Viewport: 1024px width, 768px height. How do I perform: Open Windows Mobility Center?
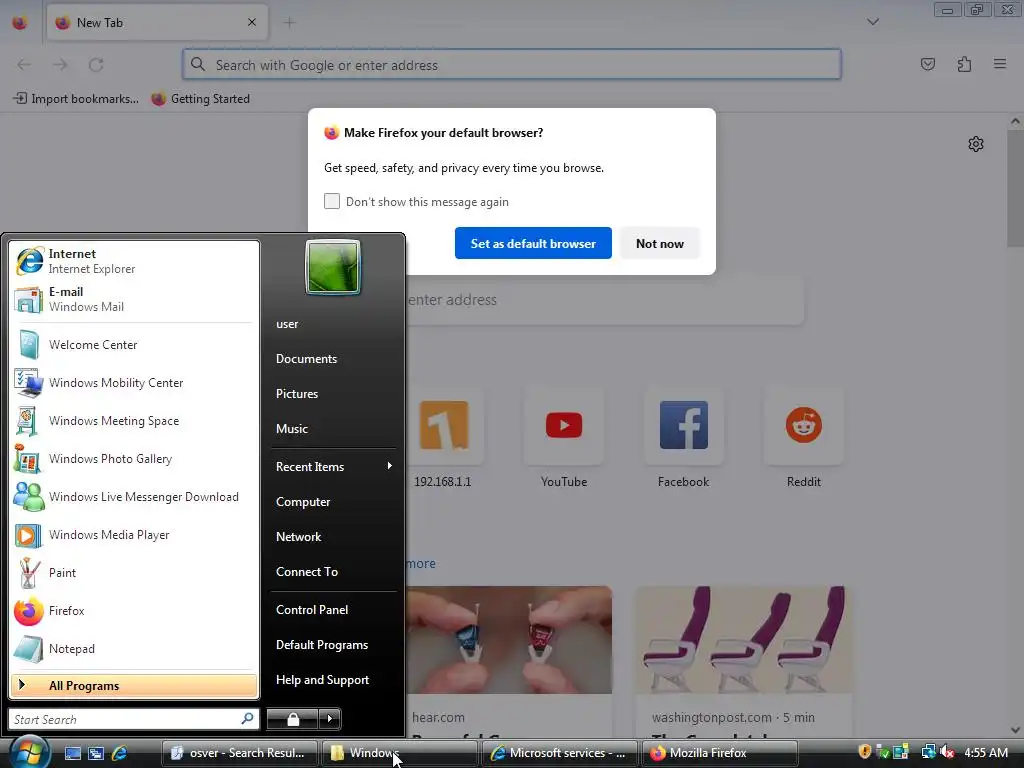tap(134, 382)
